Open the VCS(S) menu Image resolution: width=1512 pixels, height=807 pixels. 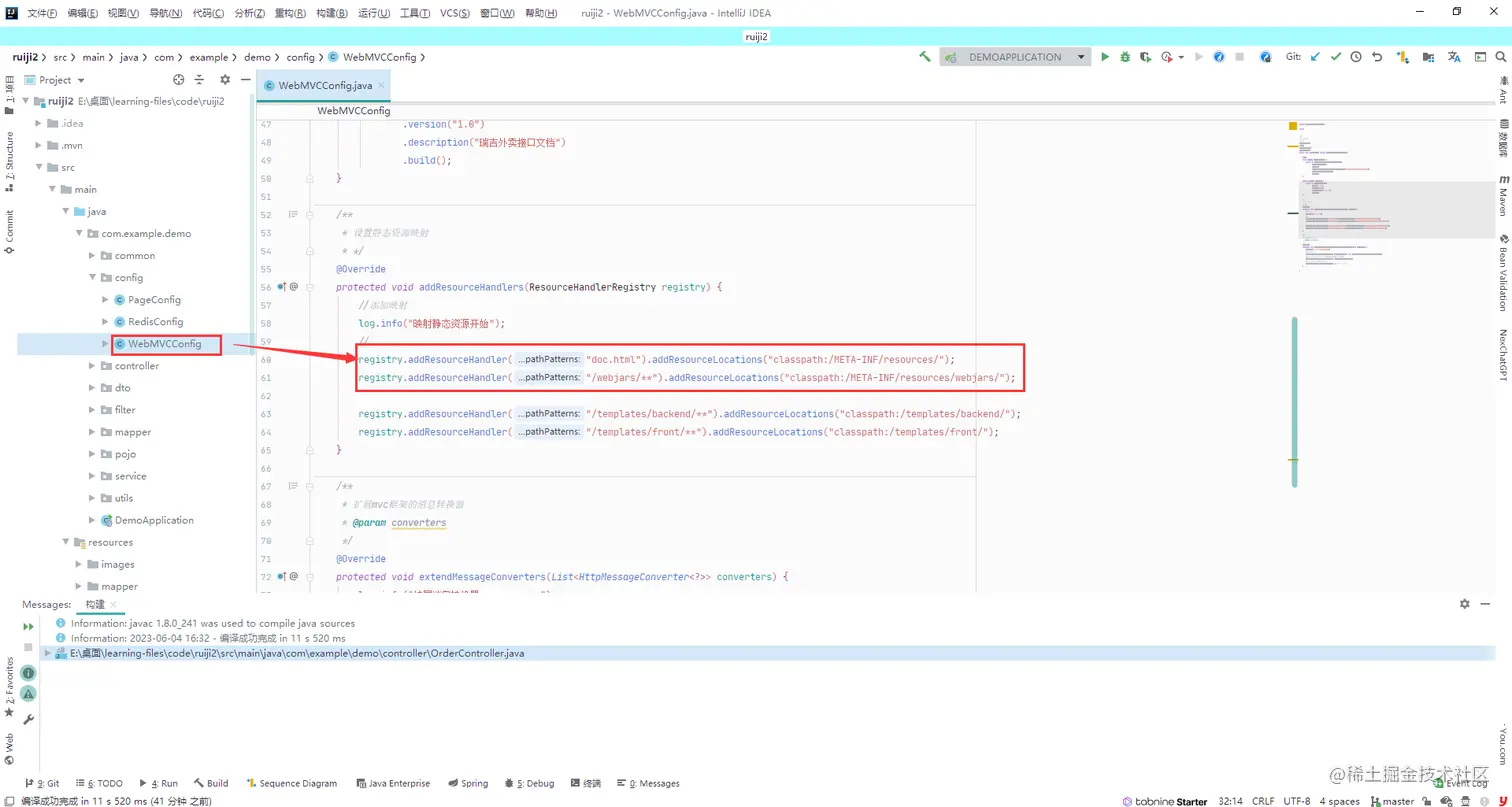tap(456, 13)
